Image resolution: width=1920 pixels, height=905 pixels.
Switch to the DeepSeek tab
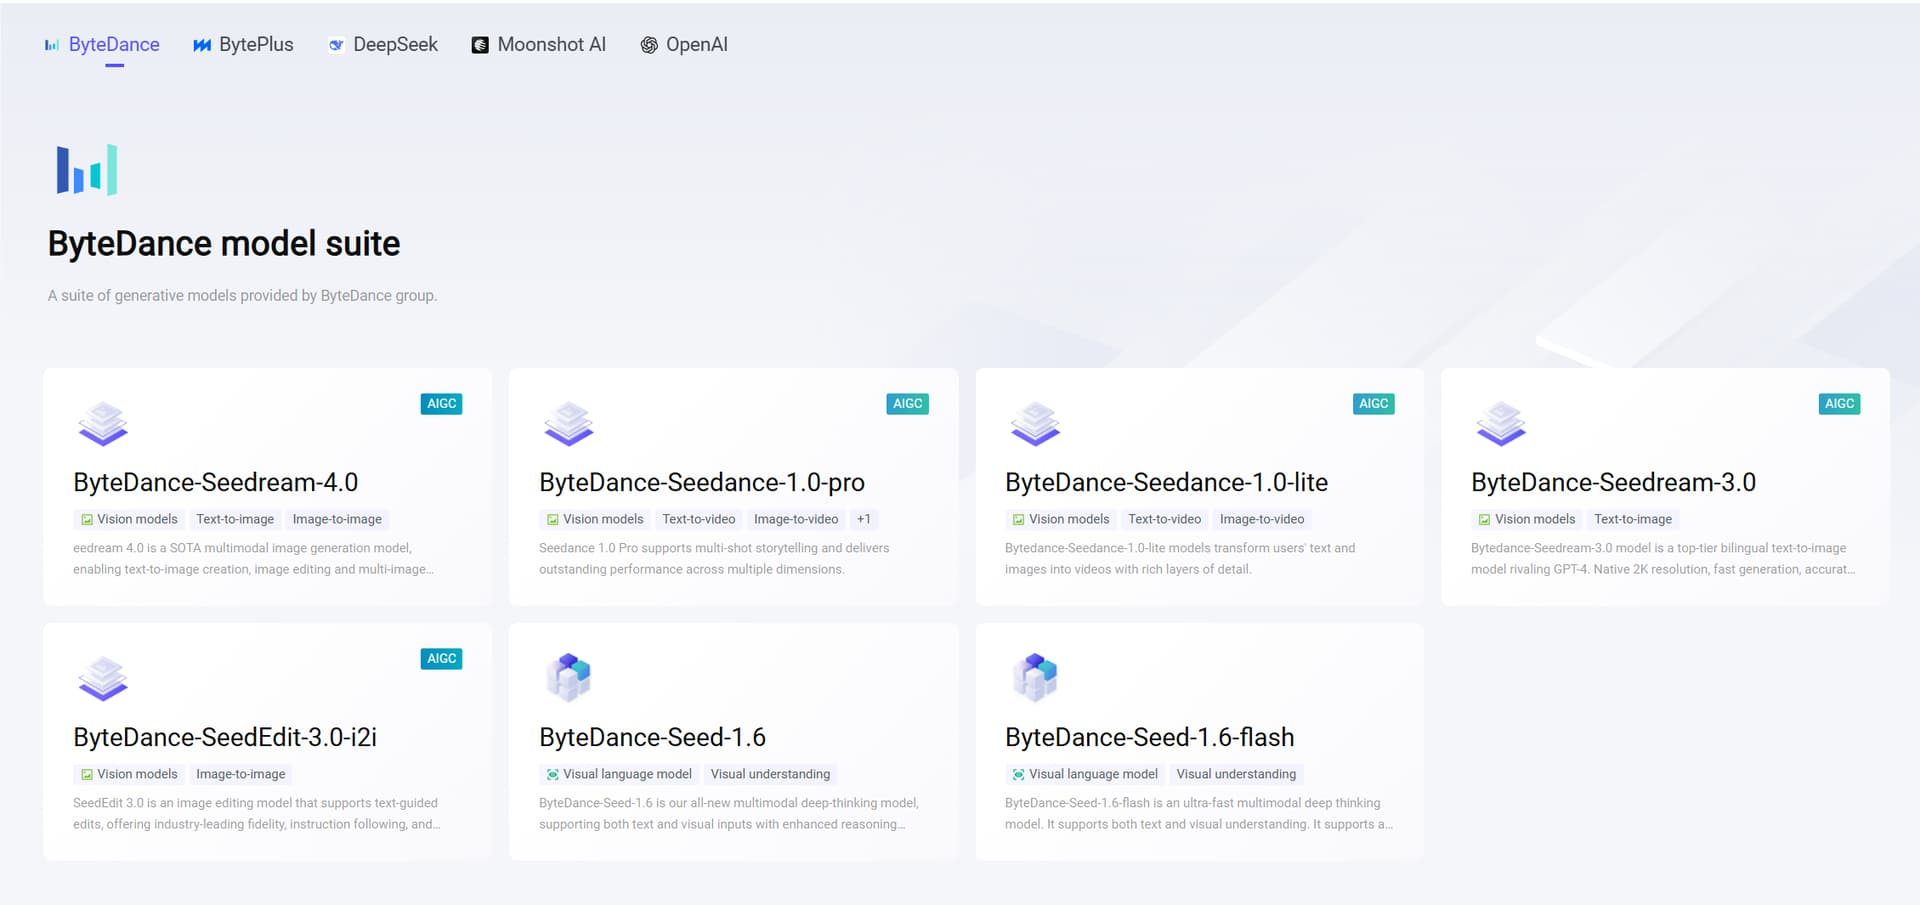point(383,45)
